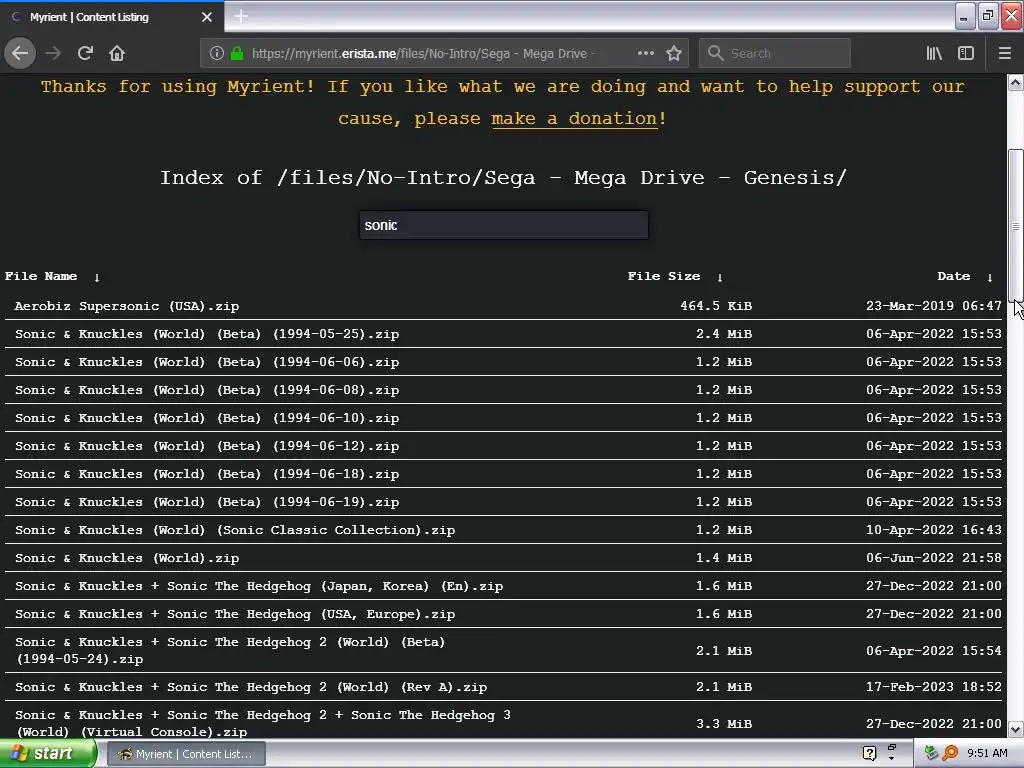Bookmark this page with the star
This screenshot has width=1024, height=768.
point(674,54)
